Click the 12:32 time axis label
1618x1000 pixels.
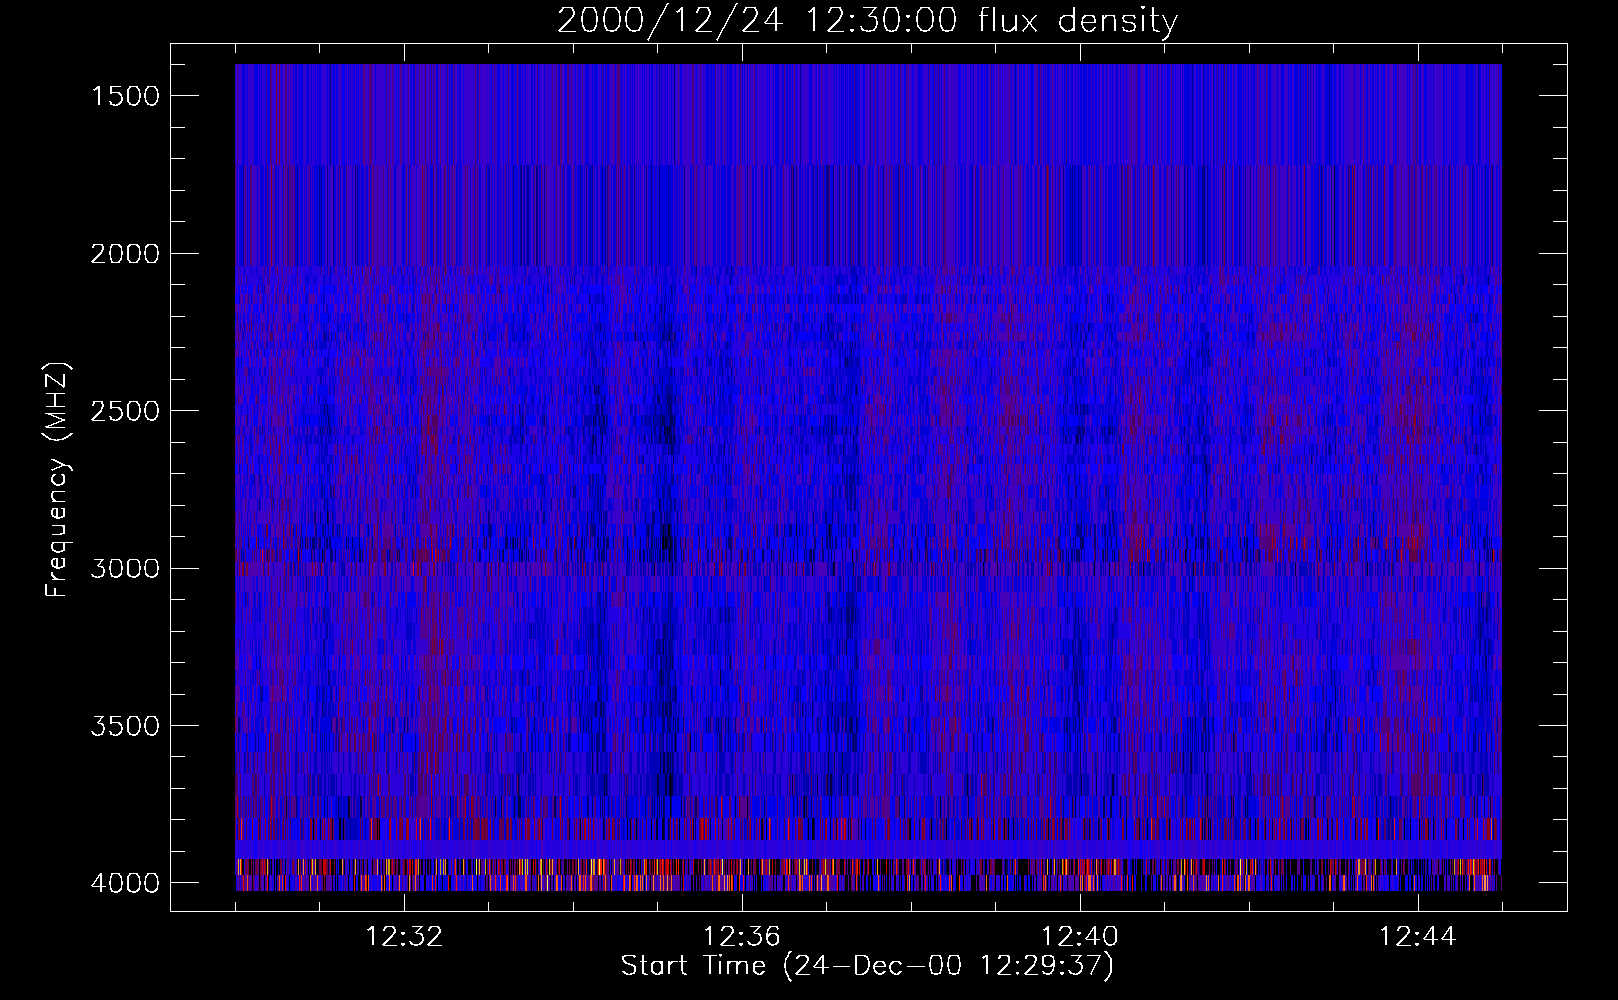405,937
